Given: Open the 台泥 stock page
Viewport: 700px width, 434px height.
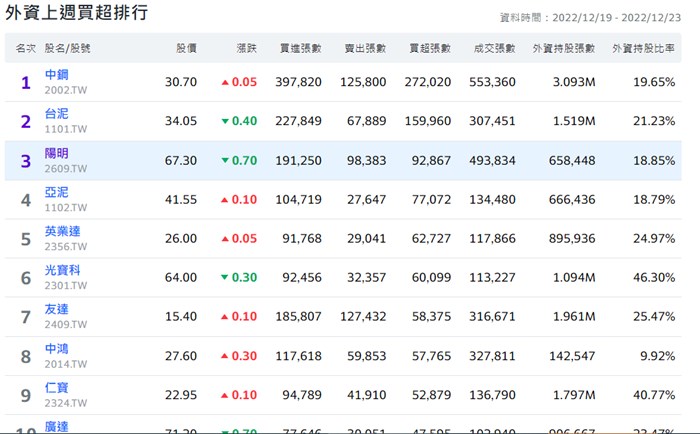Looking at the screenshot, I should click(x=57, y=114).
